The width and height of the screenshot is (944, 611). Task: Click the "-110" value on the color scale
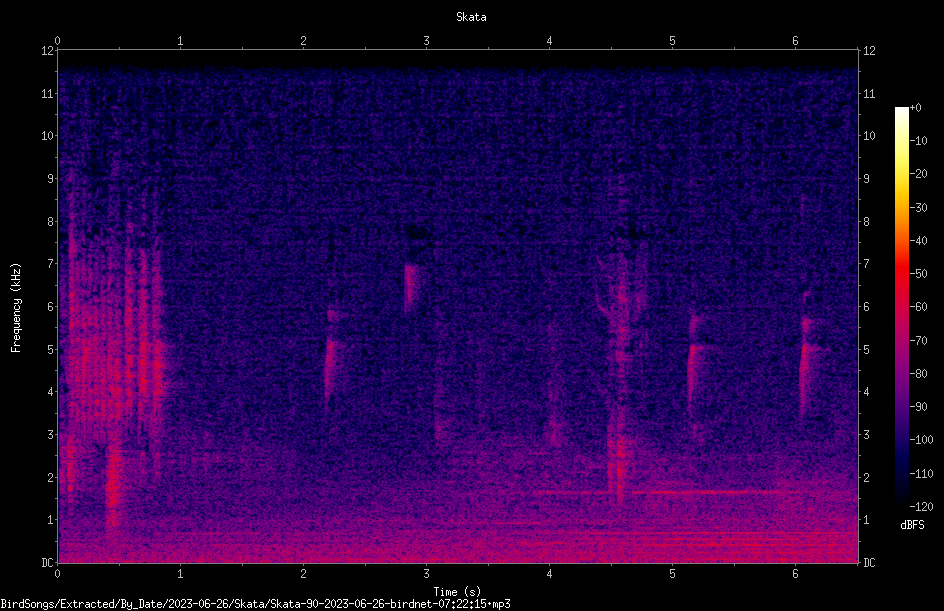[921, 474]
